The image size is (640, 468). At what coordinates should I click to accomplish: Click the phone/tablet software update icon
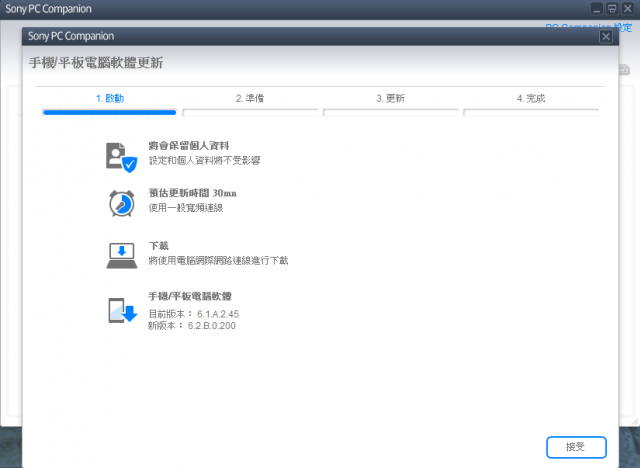[x=121, y=311]
